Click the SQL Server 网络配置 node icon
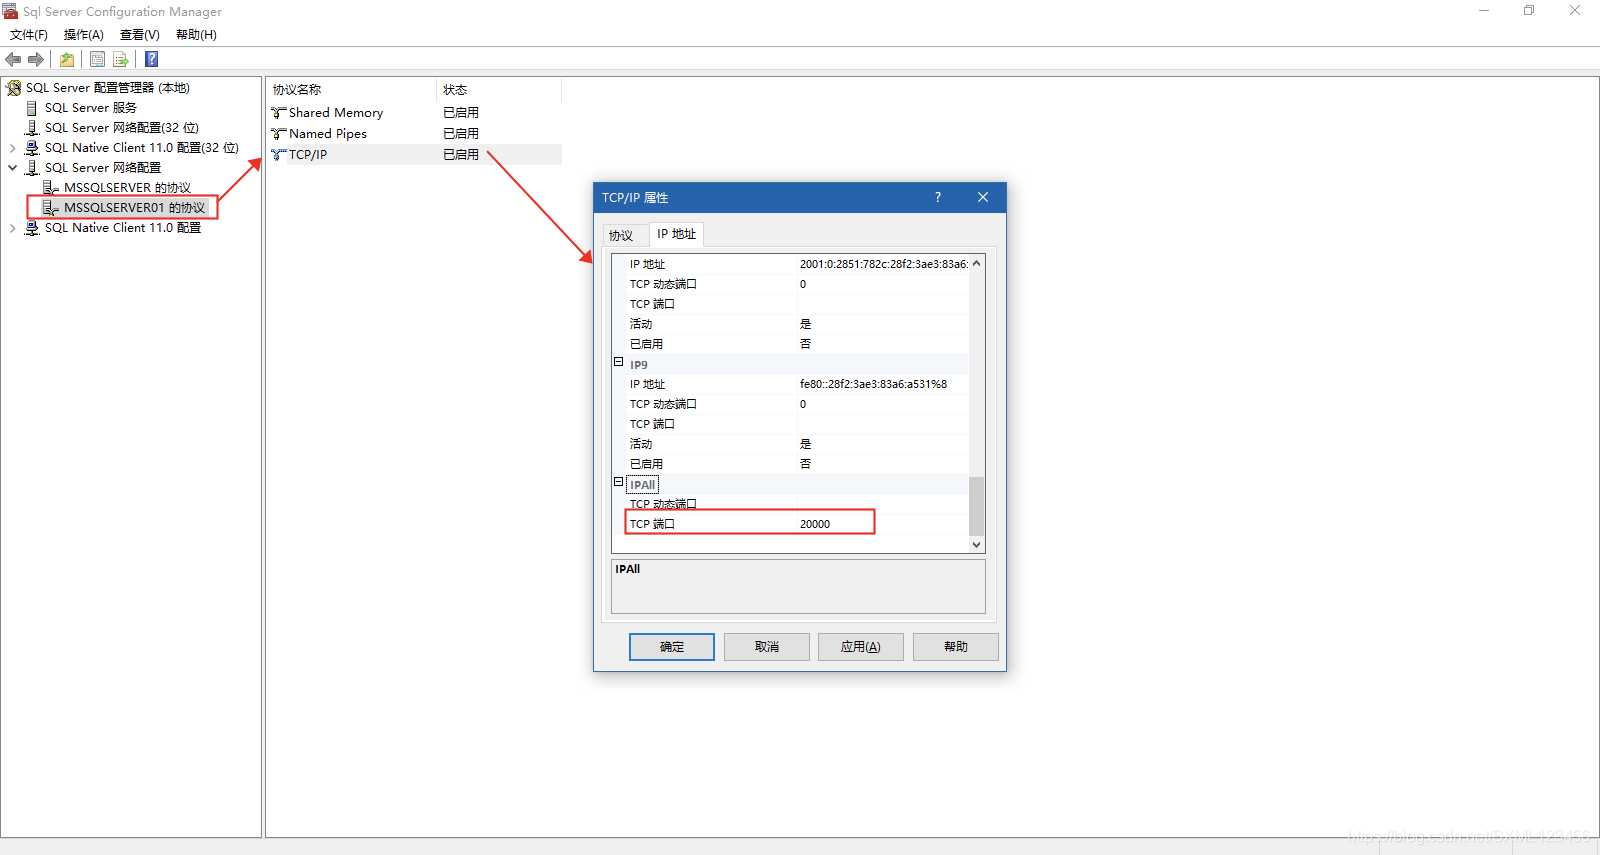Image resolution: width=1600 pixels, height=855 pixels. pyautogui.click(x=32, y=168)
